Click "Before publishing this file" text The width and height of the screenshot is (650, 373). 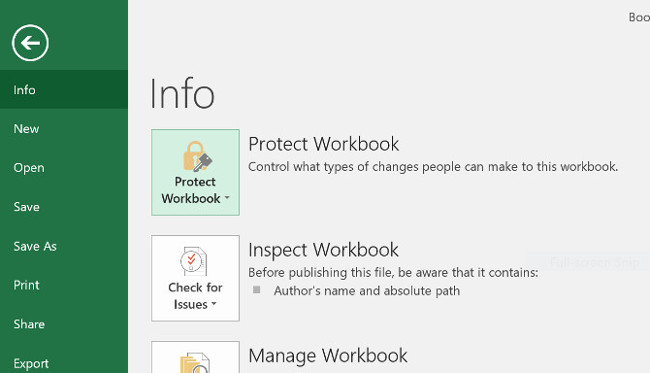(393, 272)
